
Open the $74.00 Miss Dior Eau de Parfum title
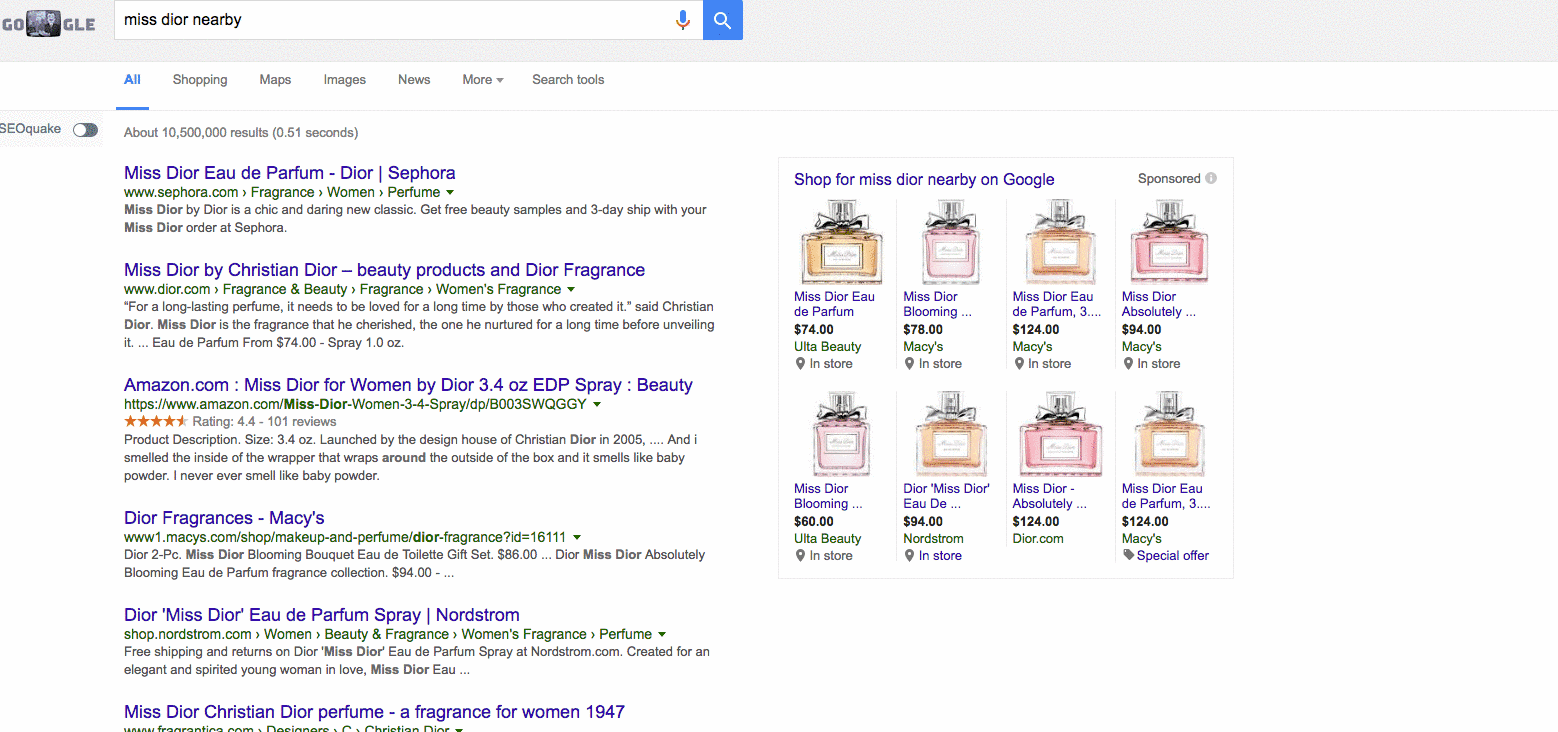(834, 304)
